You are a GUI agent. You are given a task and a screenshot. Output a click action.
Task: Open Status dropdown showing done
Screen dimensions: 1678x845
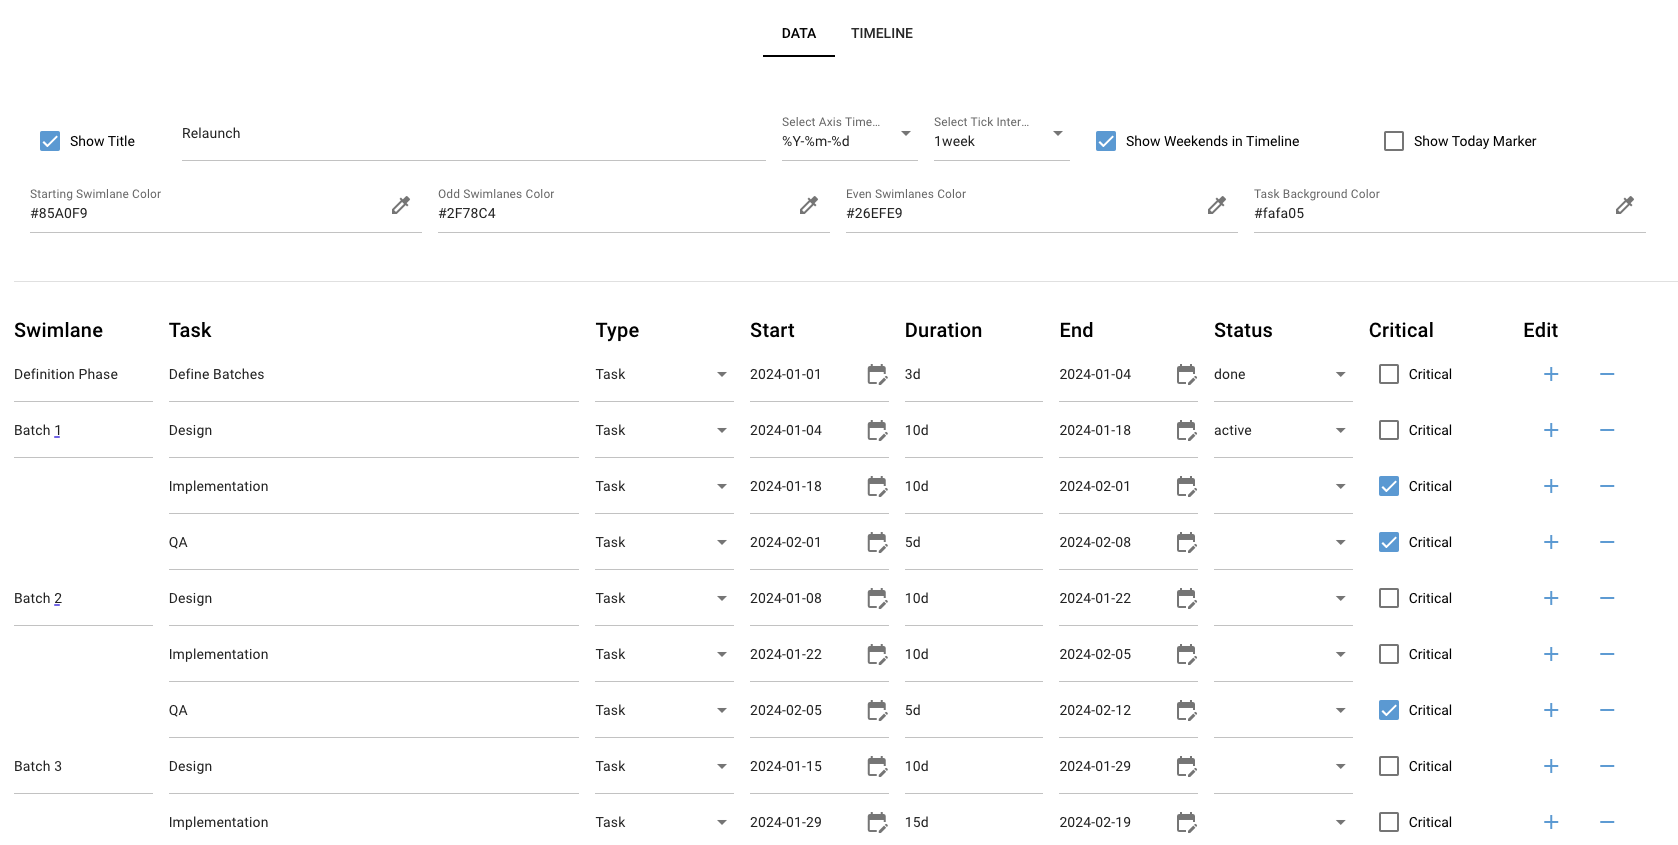point(1283,375)
